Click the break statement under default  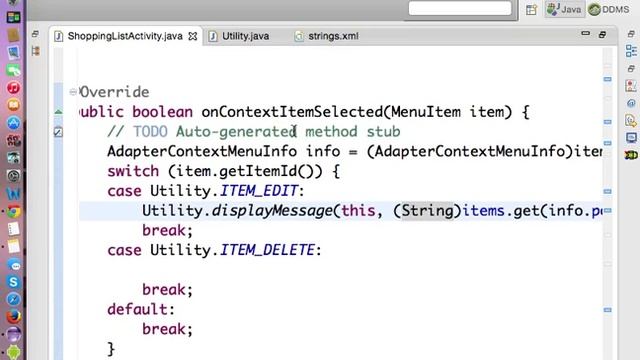click(x=167, y=329)
